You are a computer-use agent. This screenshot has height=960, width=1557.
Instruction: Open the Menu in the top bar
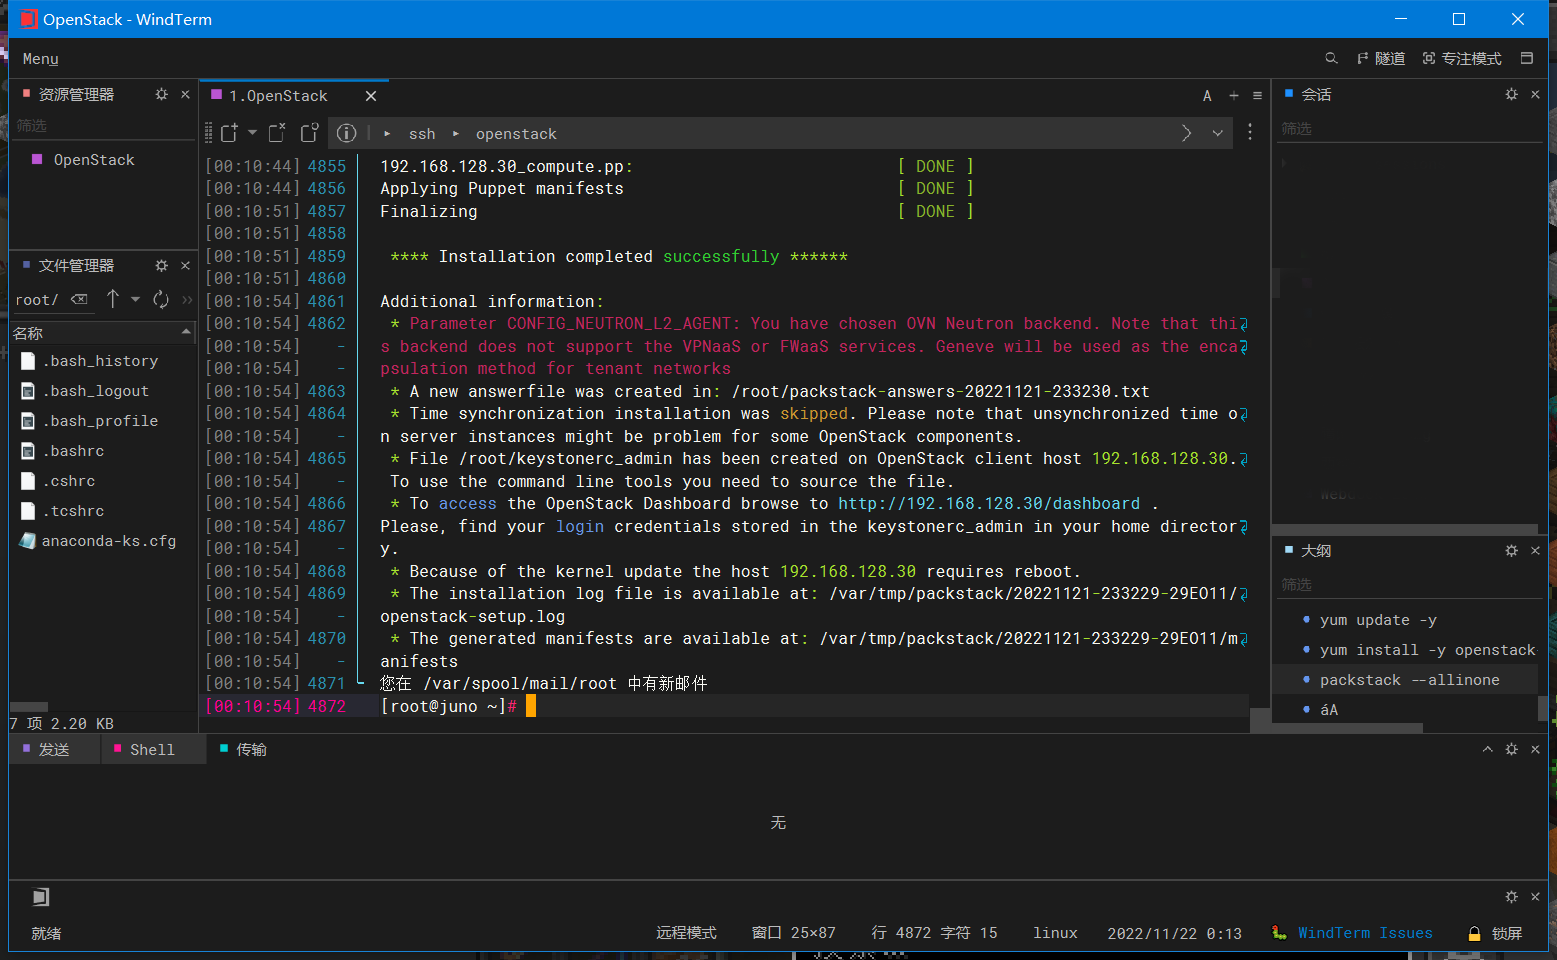click(40, 59)
